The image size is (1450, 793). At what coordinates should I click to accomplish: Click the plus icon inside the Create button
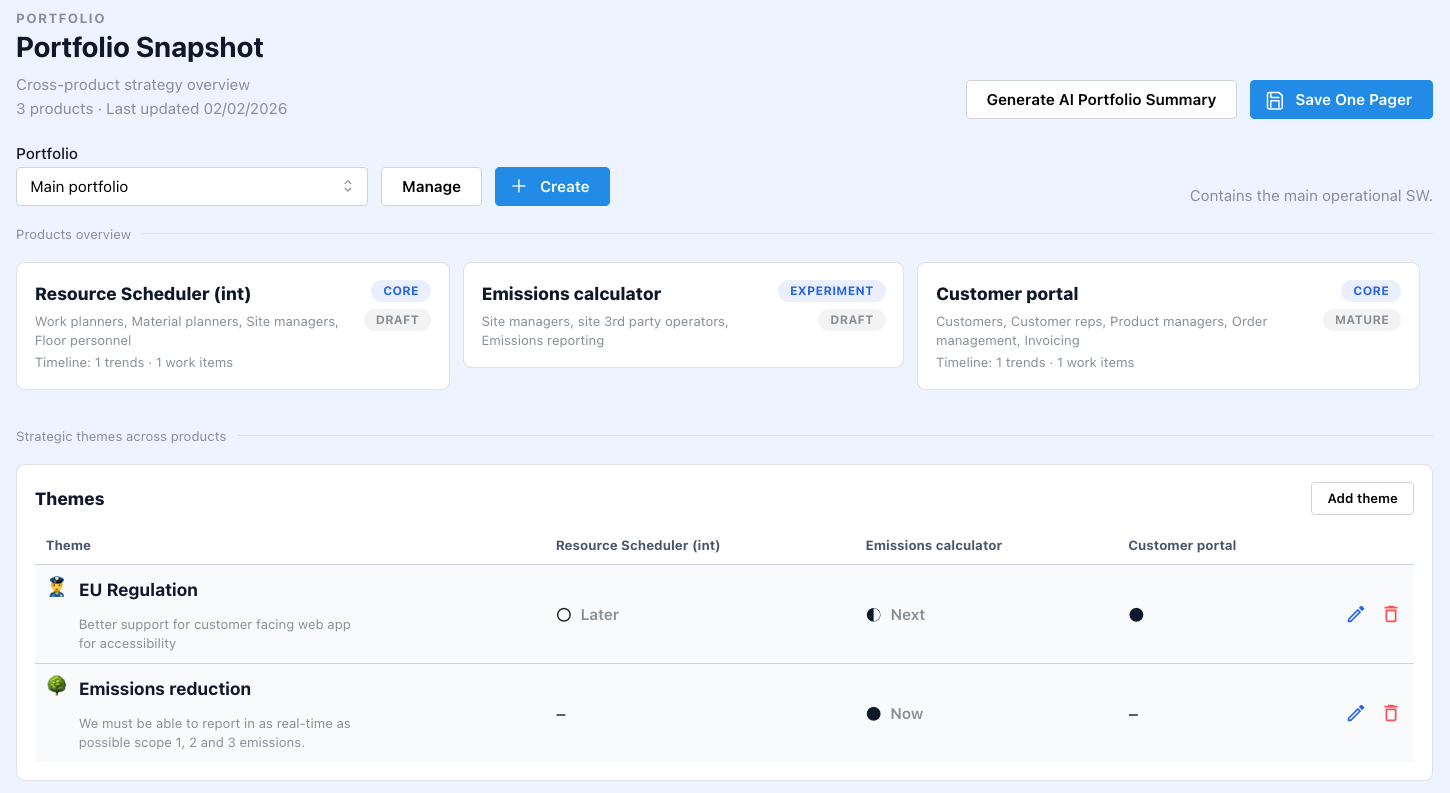pyautogui.click(x=519, y=186)
